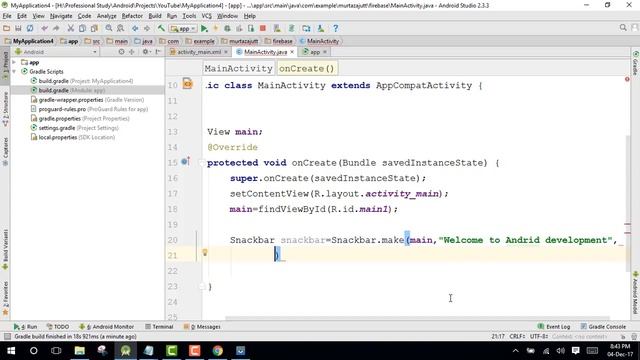Open the Messages tool window

[x=202, y=327]
